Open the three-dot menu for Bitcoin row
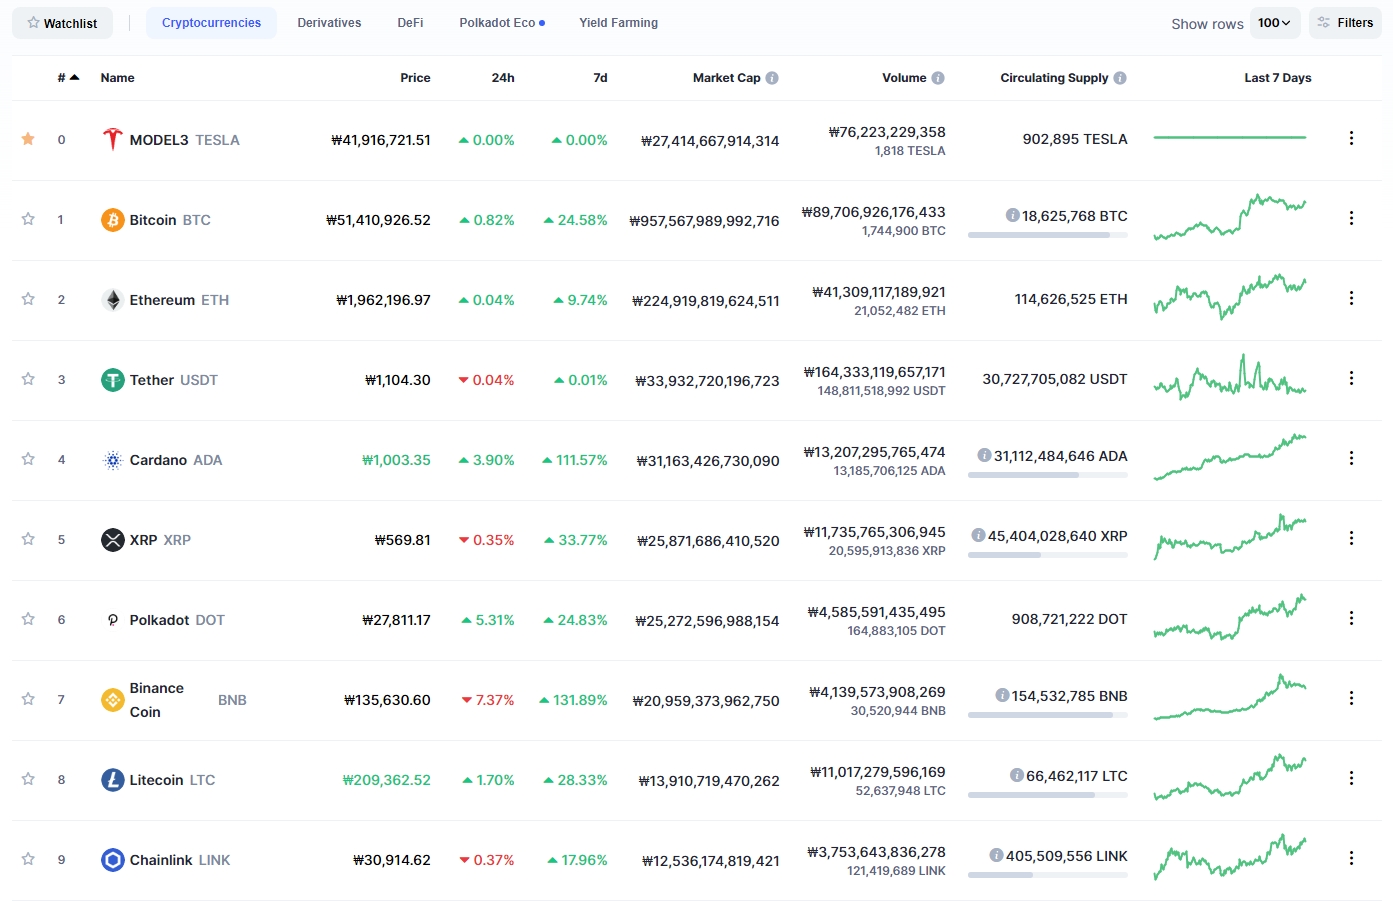Screen dimensions: 1393x901 [x=1351, y=218]
